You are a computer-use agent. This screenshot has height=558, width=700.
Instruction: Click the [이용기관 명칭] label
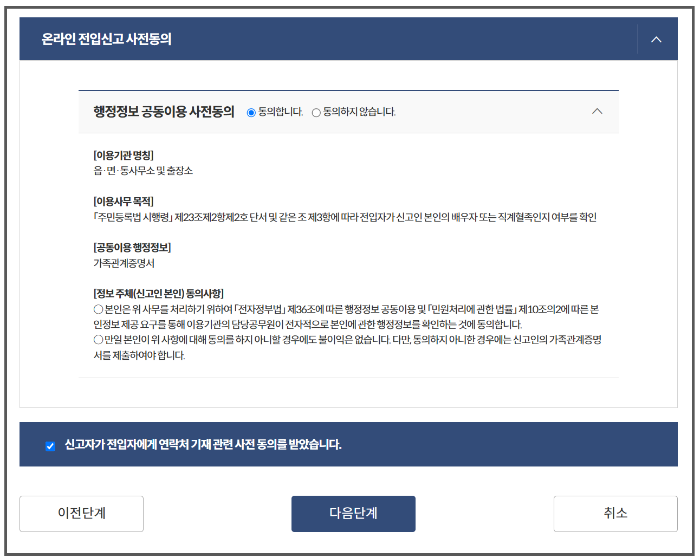[x=123, y=155]
